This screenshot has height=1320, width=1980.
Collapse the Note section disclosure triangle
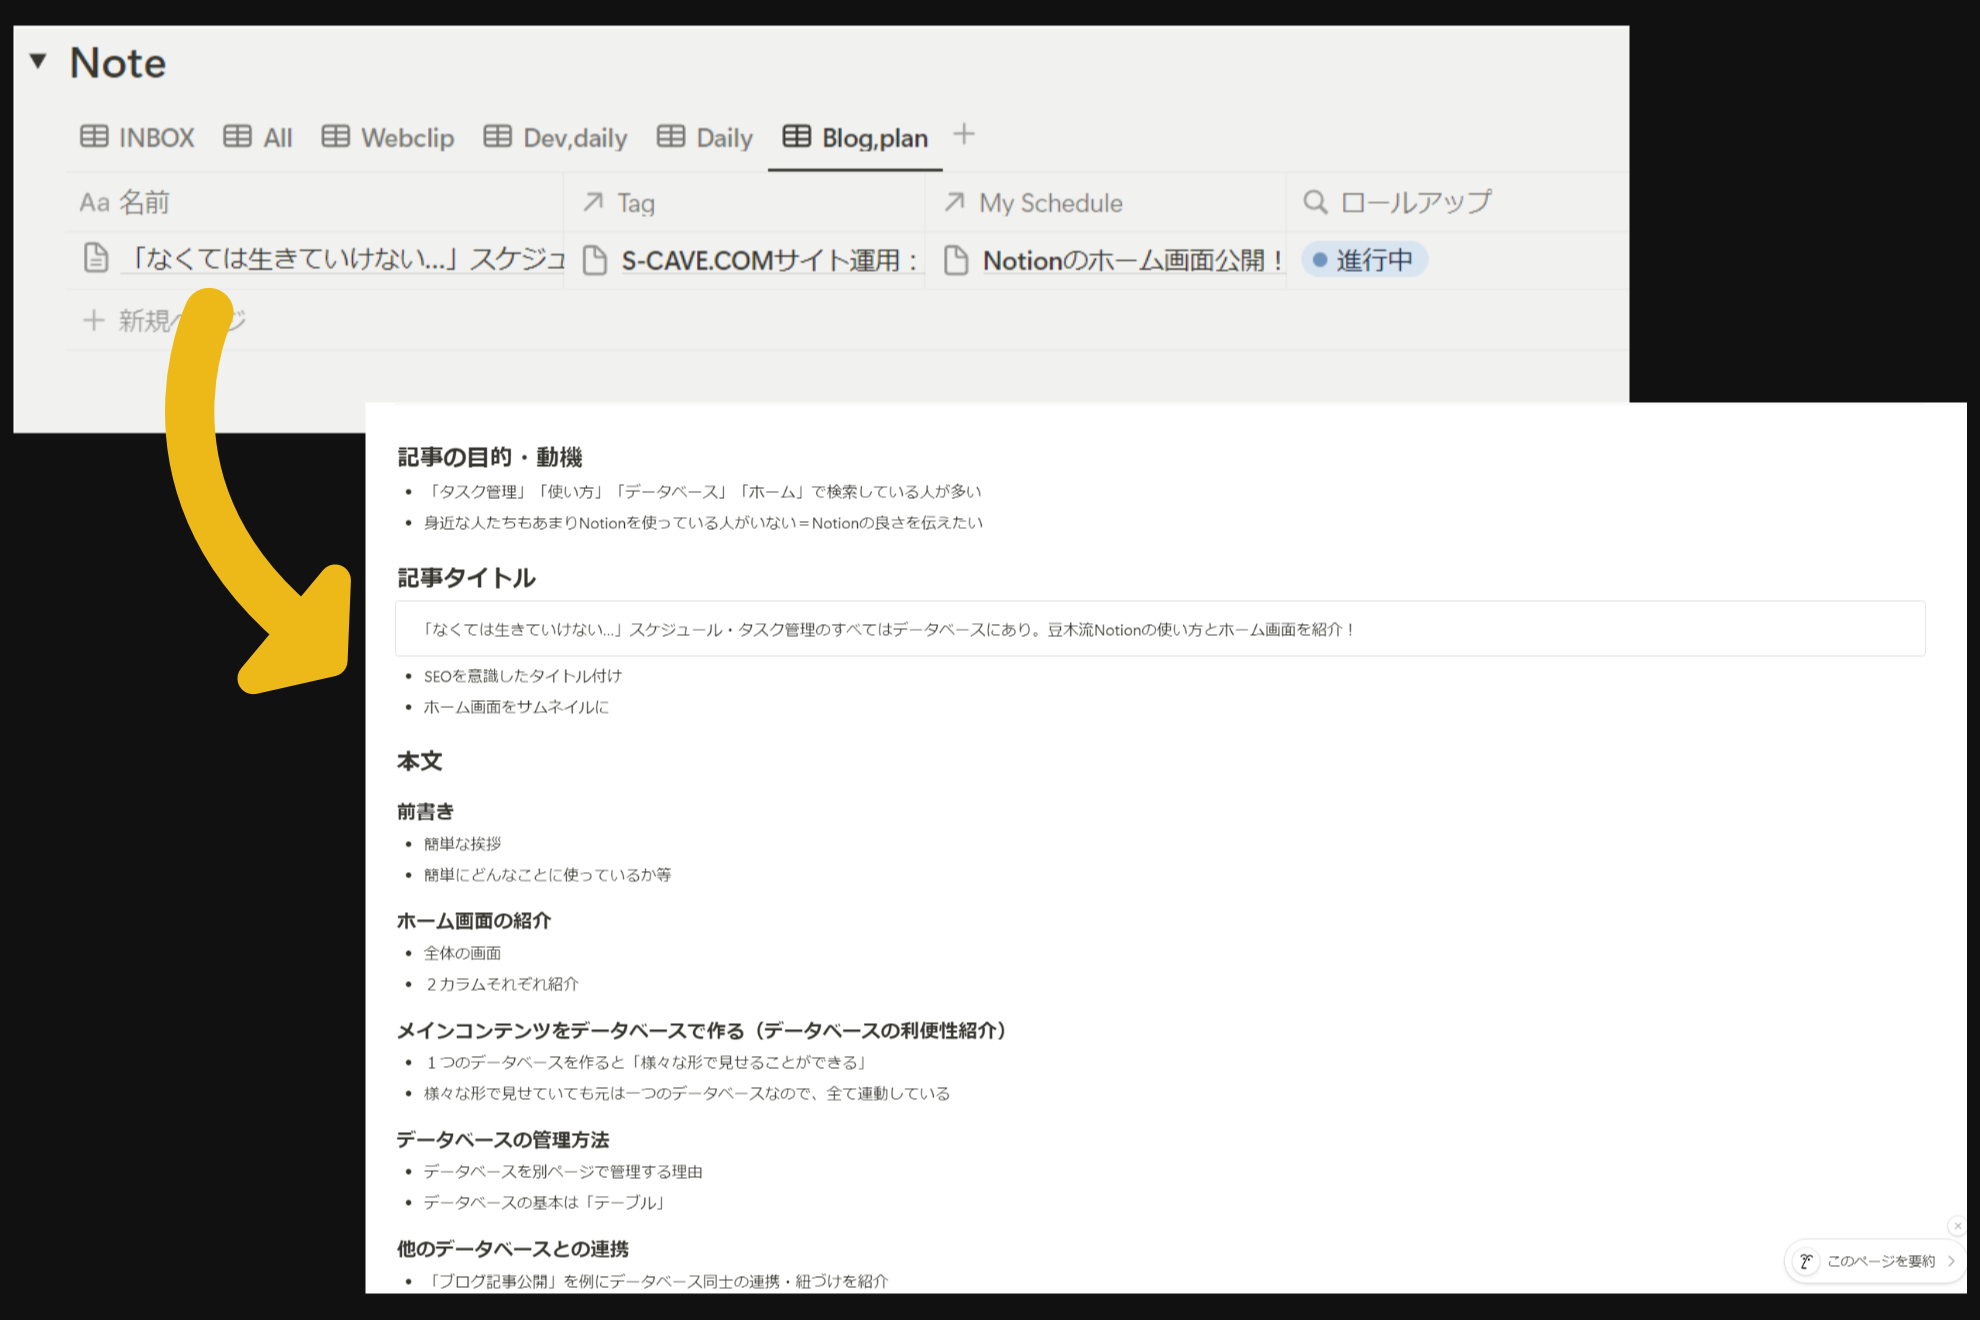37,62
